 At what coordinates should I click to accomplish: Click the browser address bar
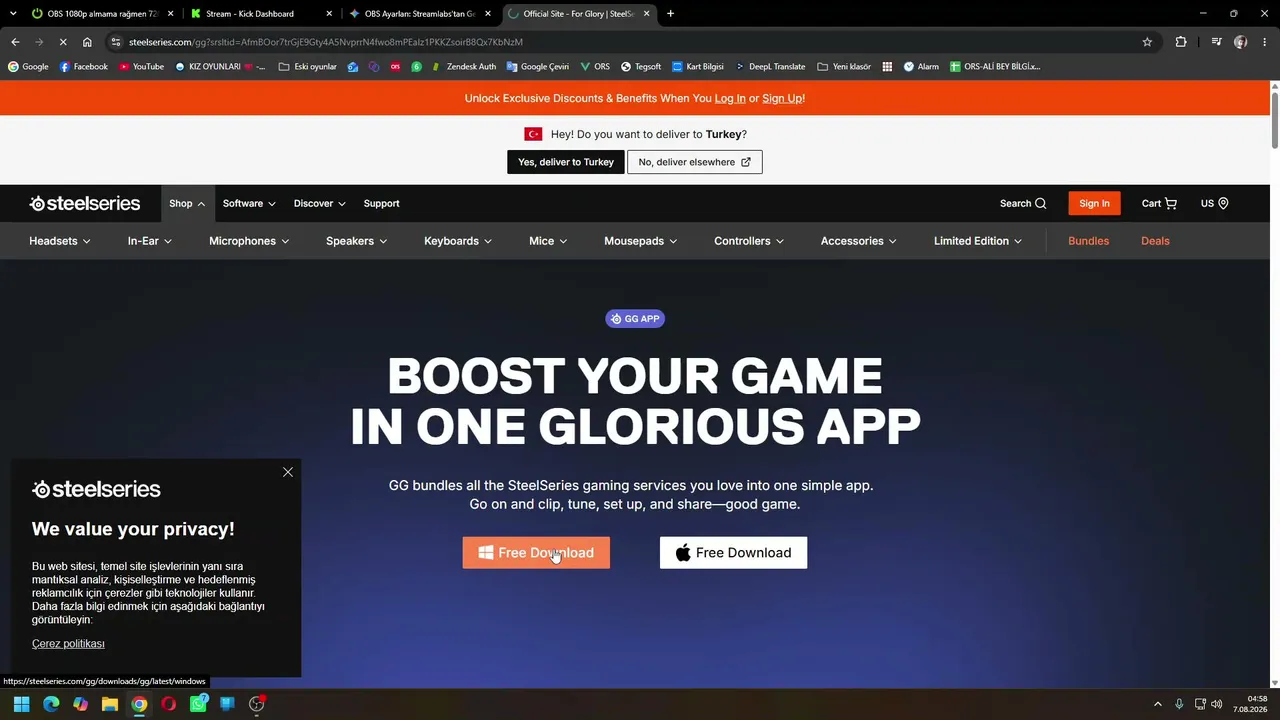coord(630,42)
